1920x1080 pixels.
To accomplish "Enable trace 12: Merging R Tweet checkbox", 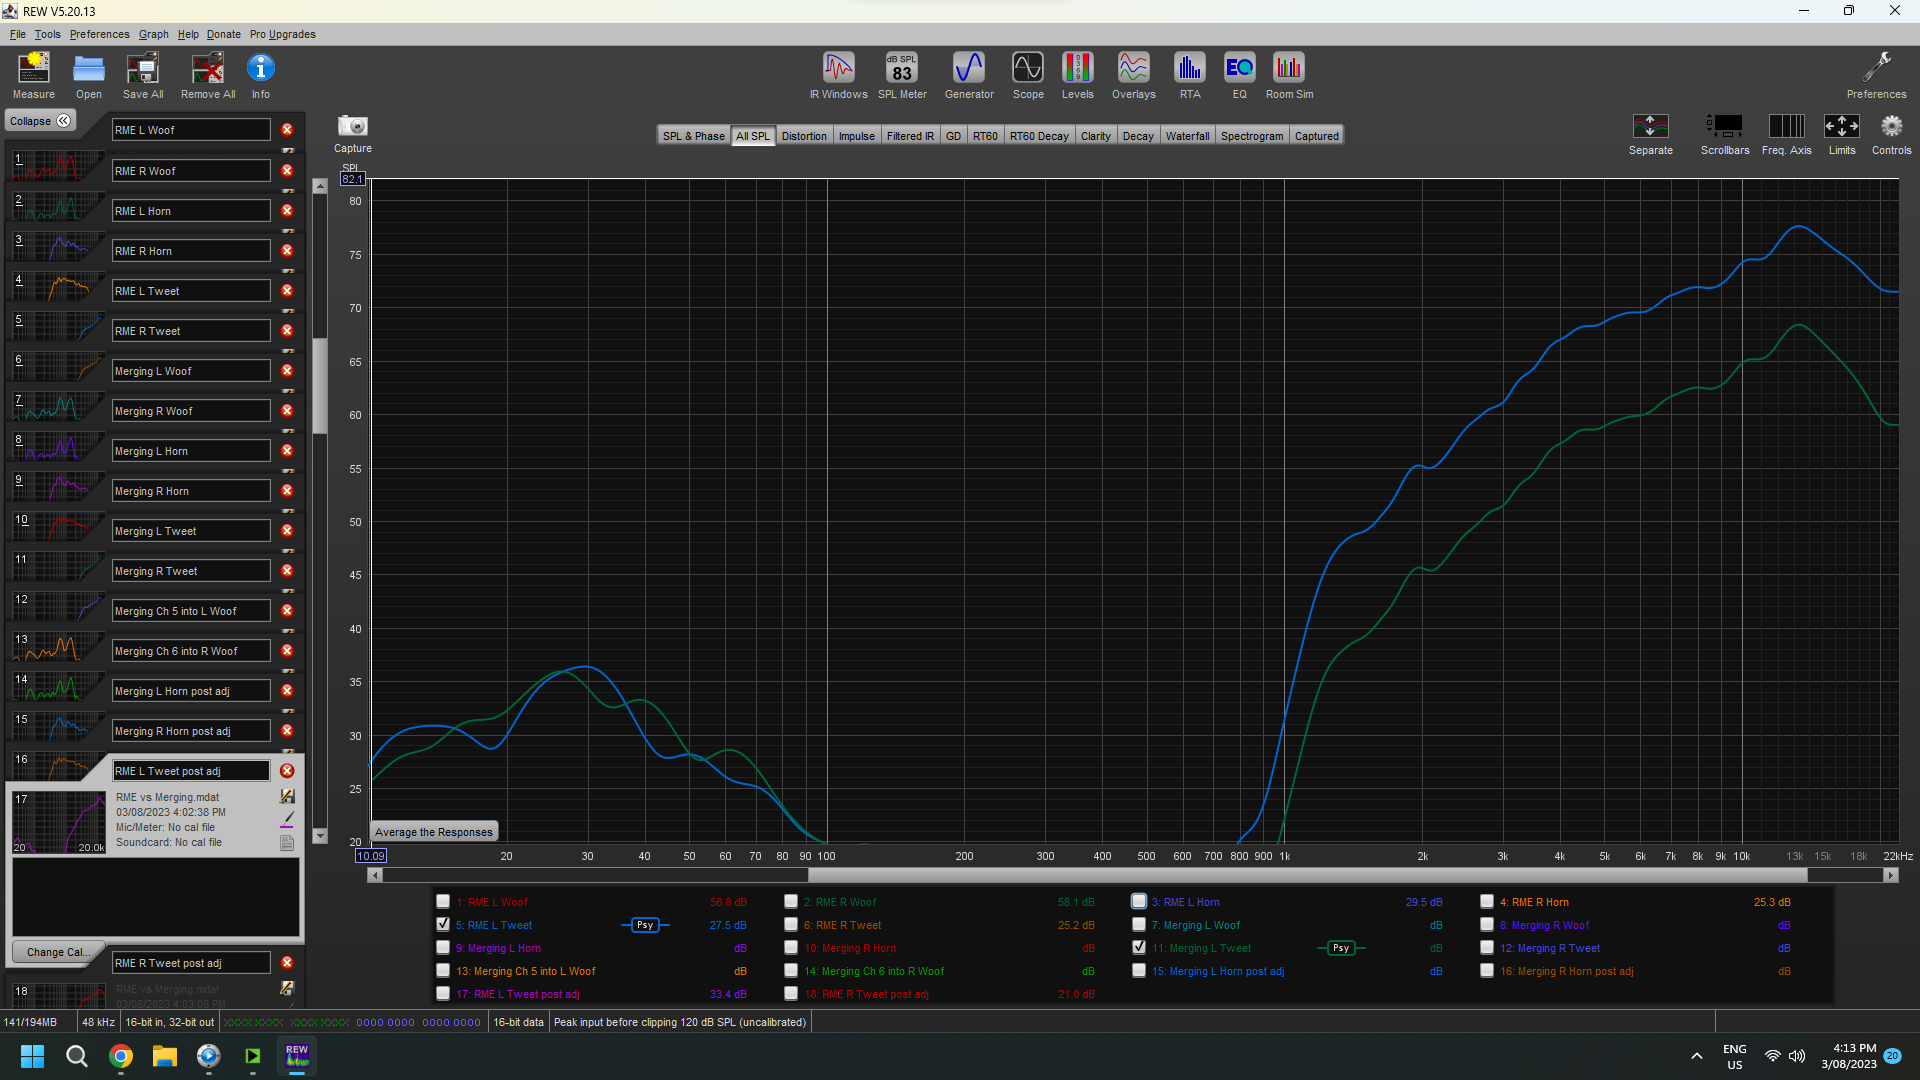I will 1487,947.
